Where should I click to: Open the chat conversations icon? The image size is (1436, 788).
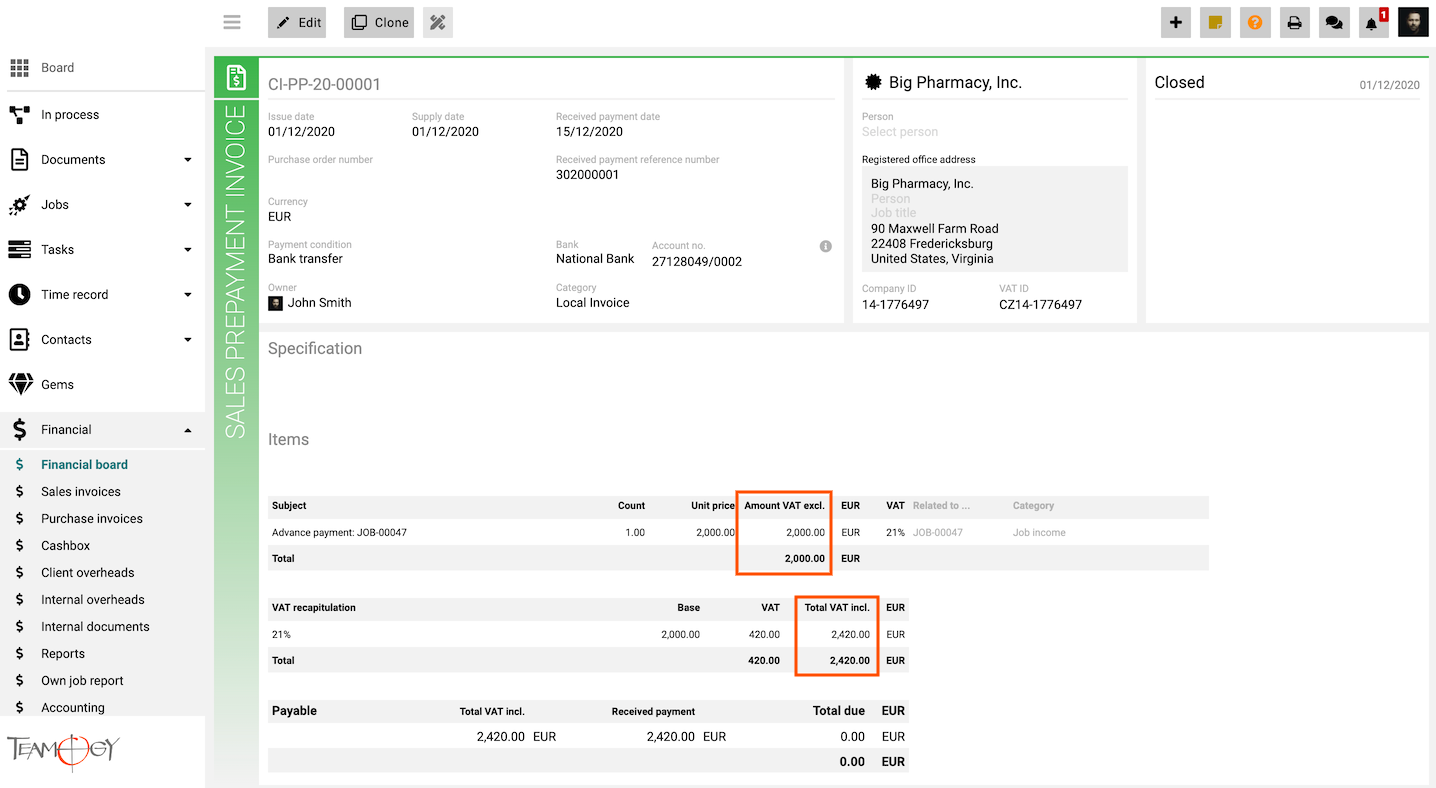click(1333, 22)
